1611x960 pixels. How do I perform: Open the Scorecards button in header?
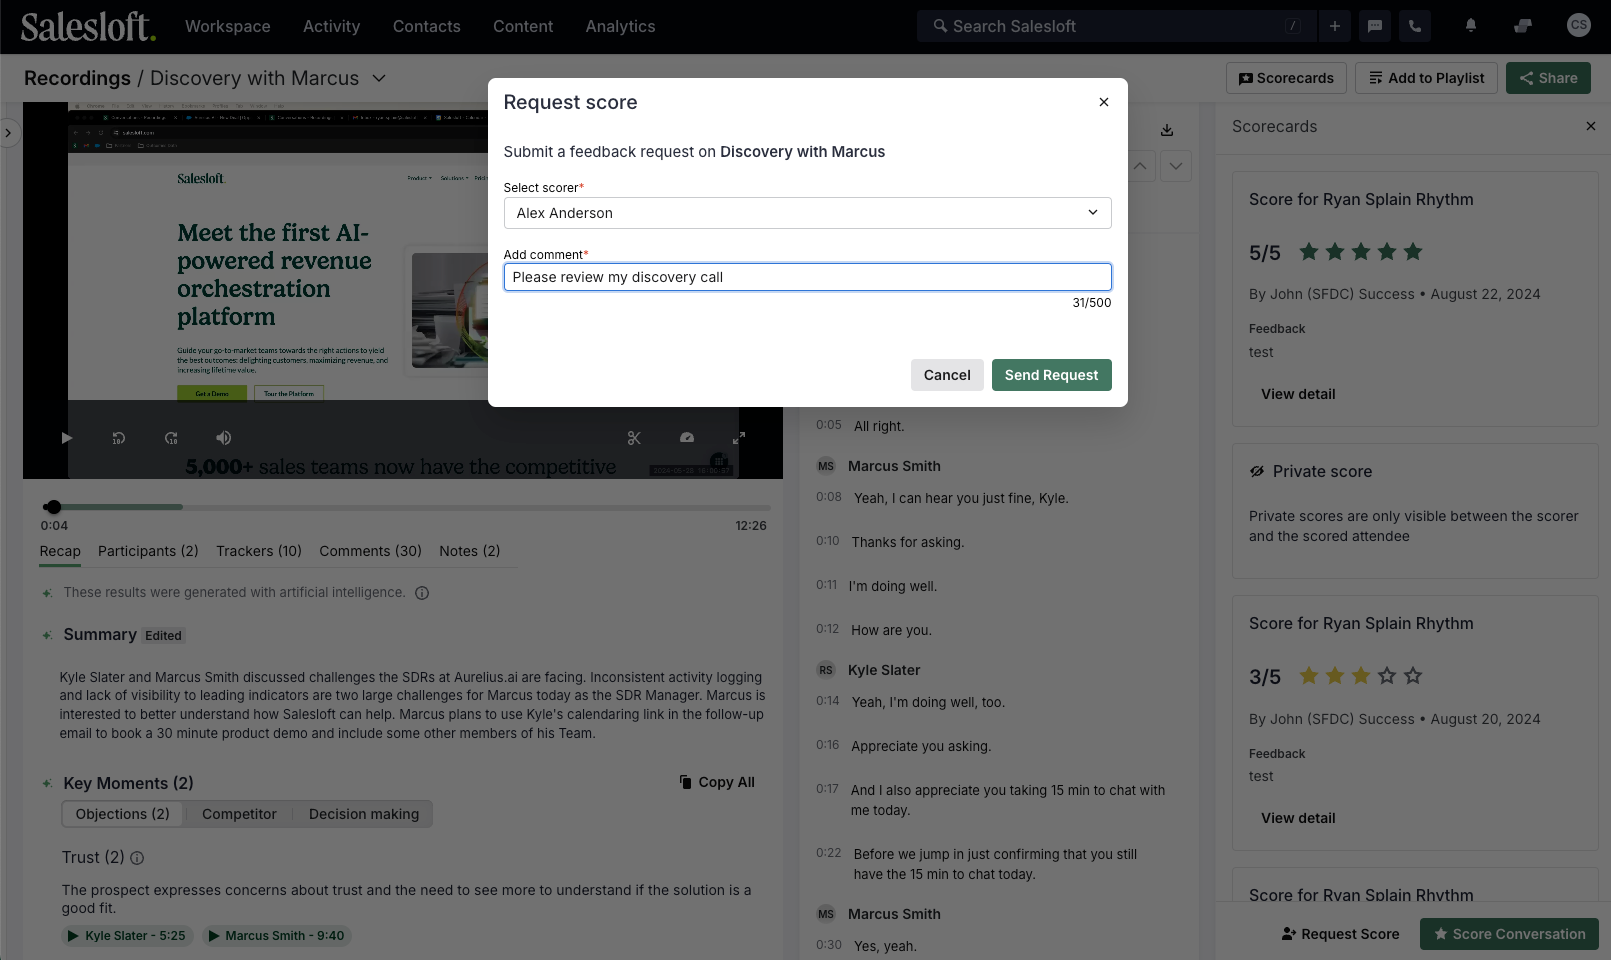pos(1286,78)
